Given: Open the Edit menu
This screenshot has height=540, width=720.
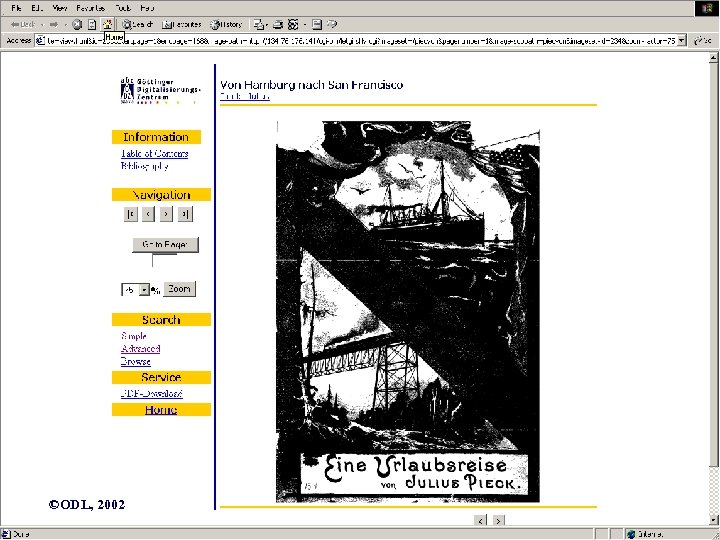Looking at the screenshot, I should tap(37, 8).
